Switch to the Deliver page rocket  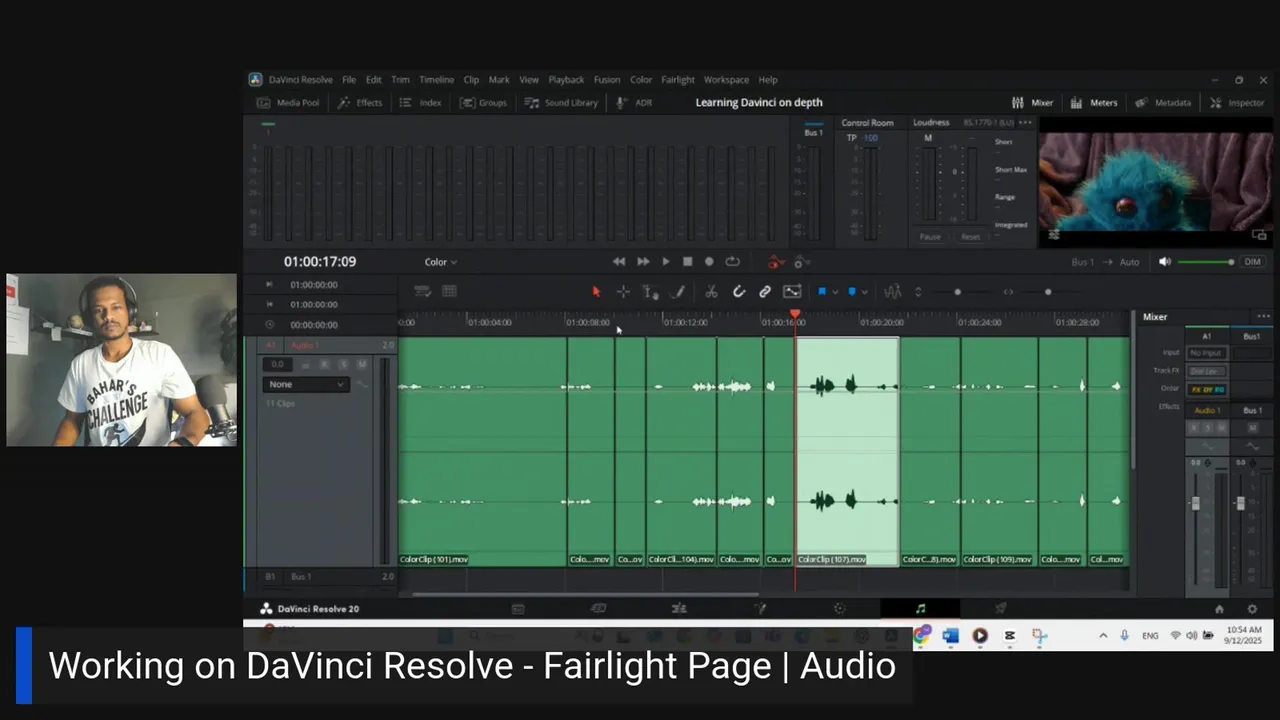[1000, 608]
